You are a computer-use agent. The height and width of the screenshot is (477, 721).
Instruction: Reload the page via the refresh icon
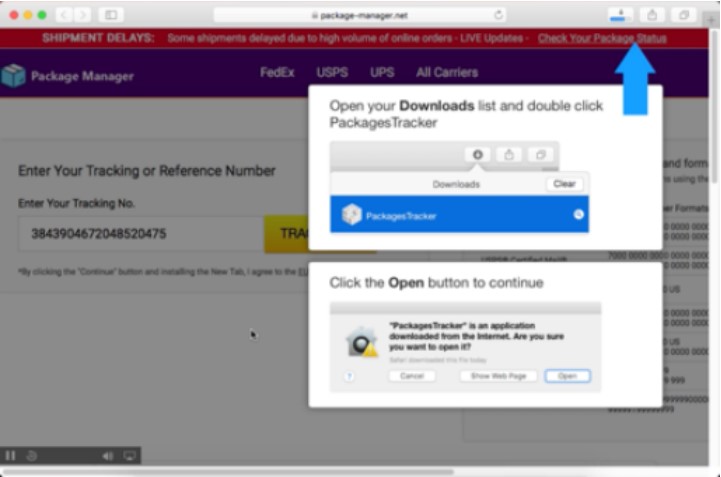498,15
